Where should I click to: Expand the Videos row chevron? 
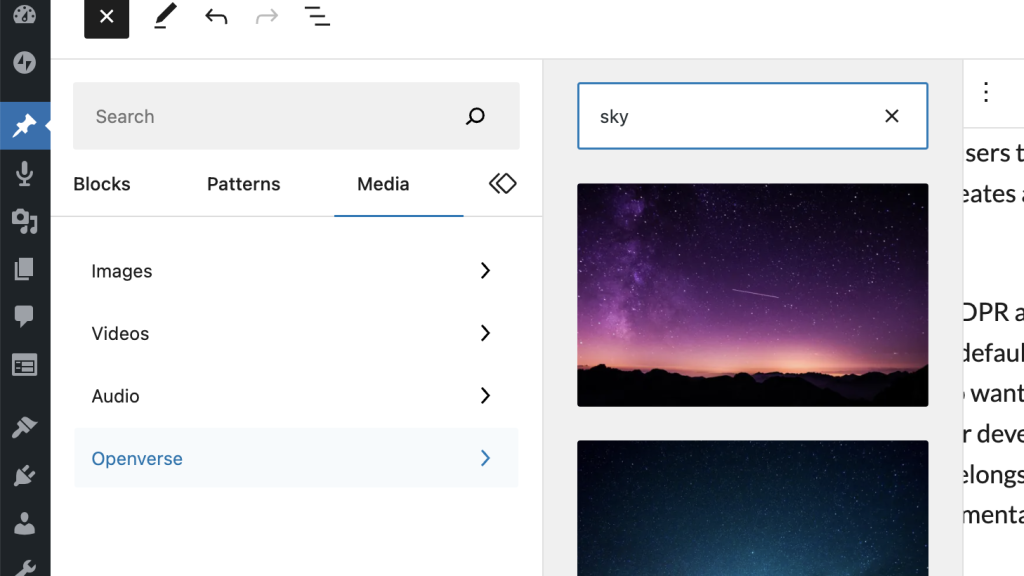(485, 333)
